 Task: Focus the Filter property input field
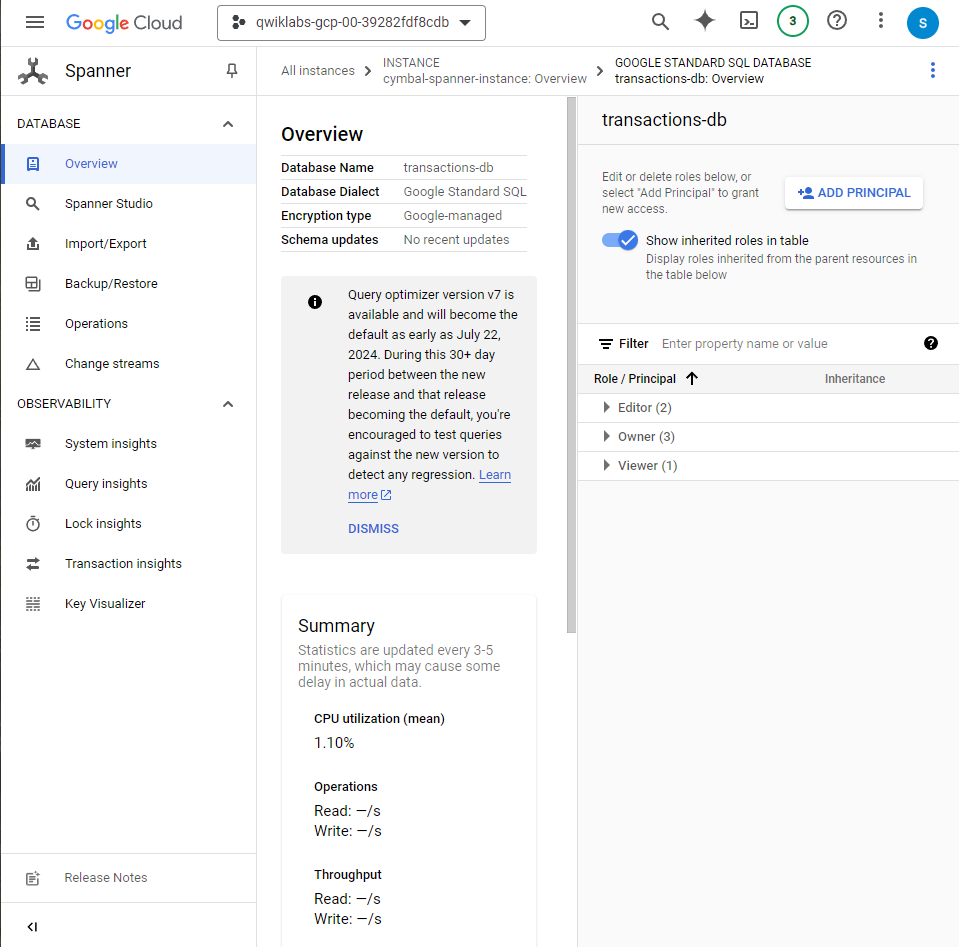click(788, 344)
